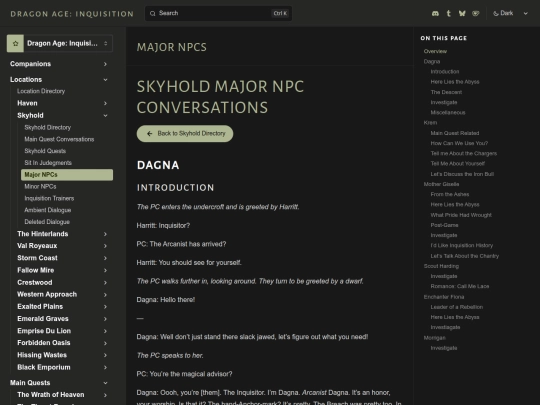Open the Discord link icon

pos(435,13)
